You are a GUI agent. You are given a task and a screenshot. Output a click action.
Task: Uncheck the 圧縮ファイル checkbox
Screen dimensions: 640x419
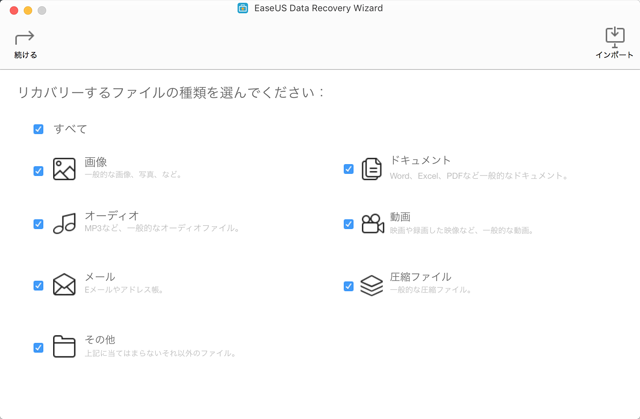(x=349, y=286)
